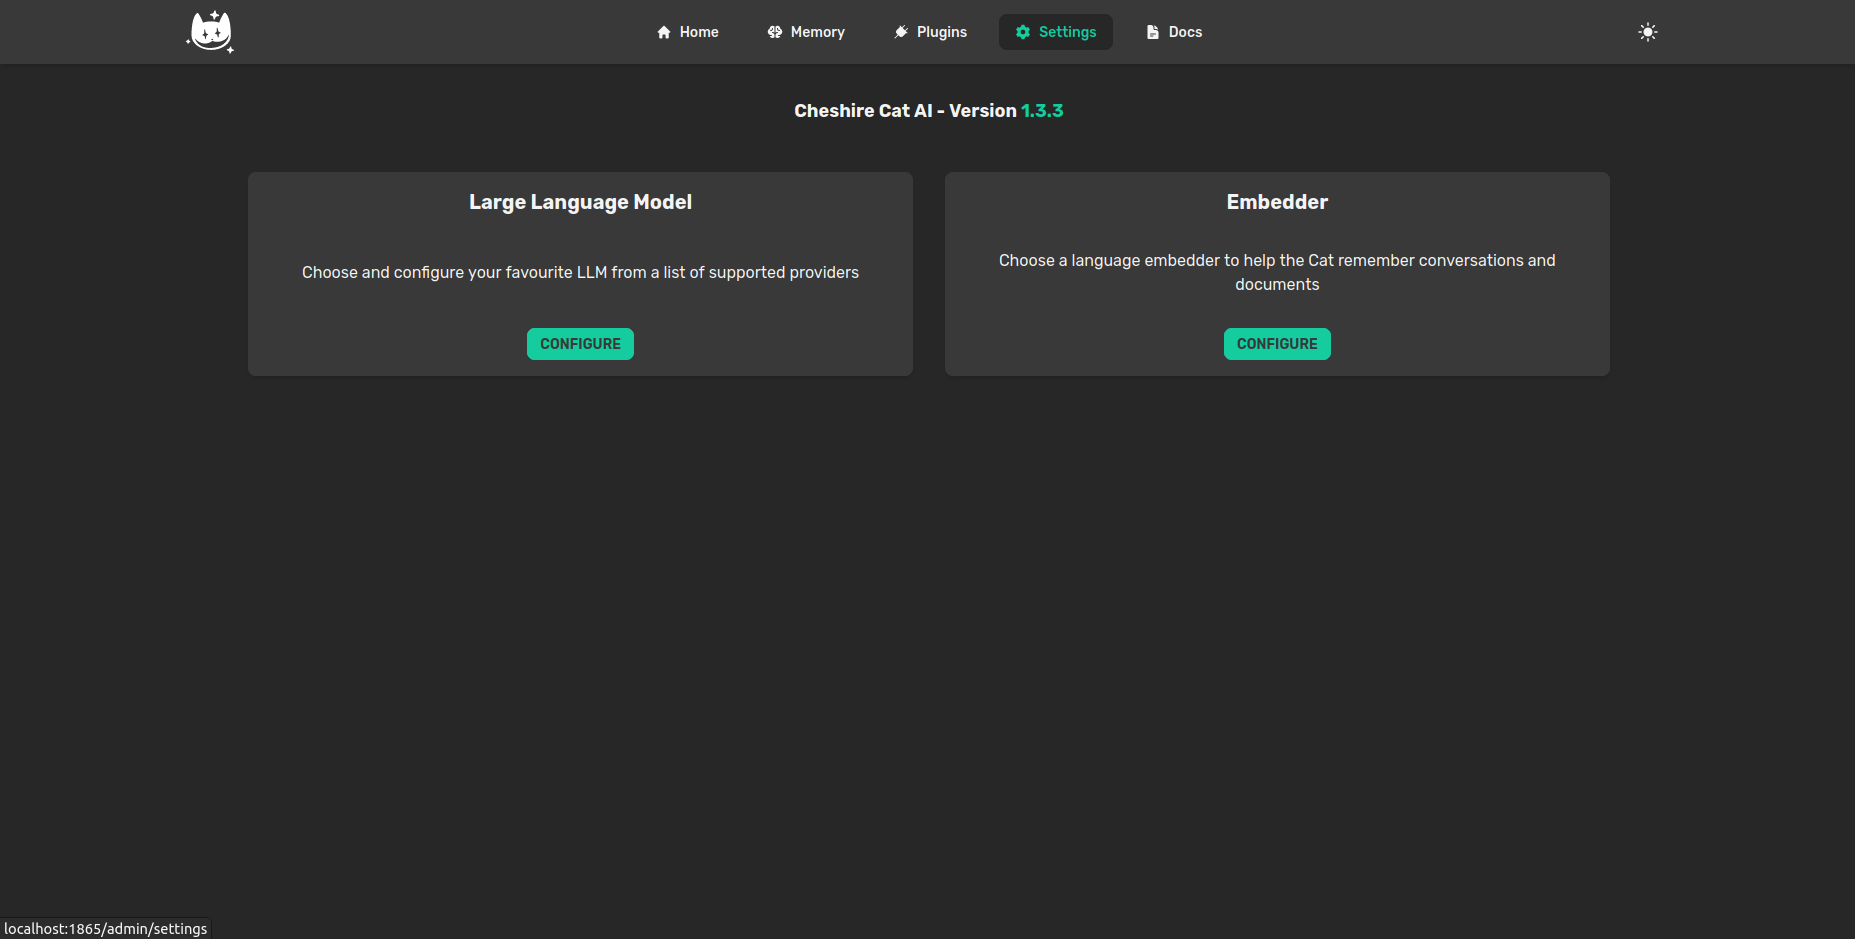Navigate to the Docs section
Viewport: 1855px width, 939px height.
1184,31
